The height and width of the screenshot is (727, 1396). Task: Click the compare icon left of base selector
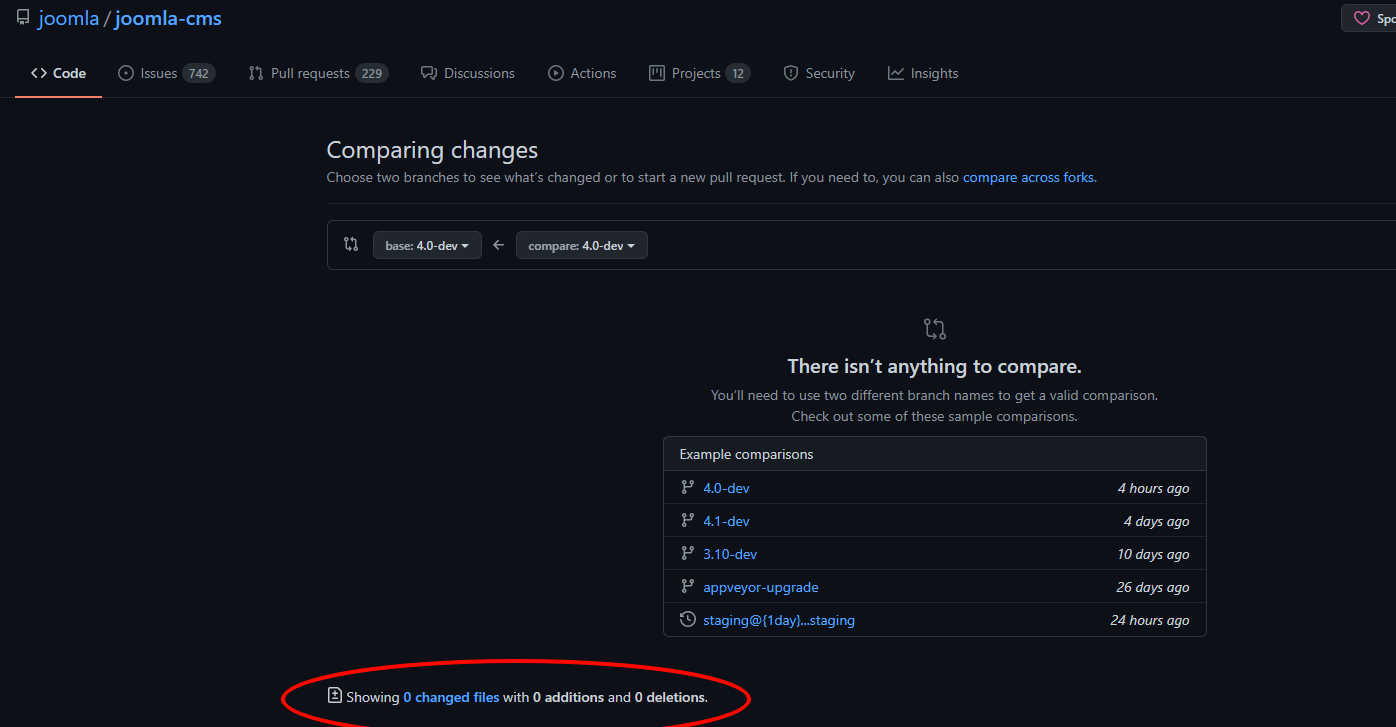tap(351, 244)
